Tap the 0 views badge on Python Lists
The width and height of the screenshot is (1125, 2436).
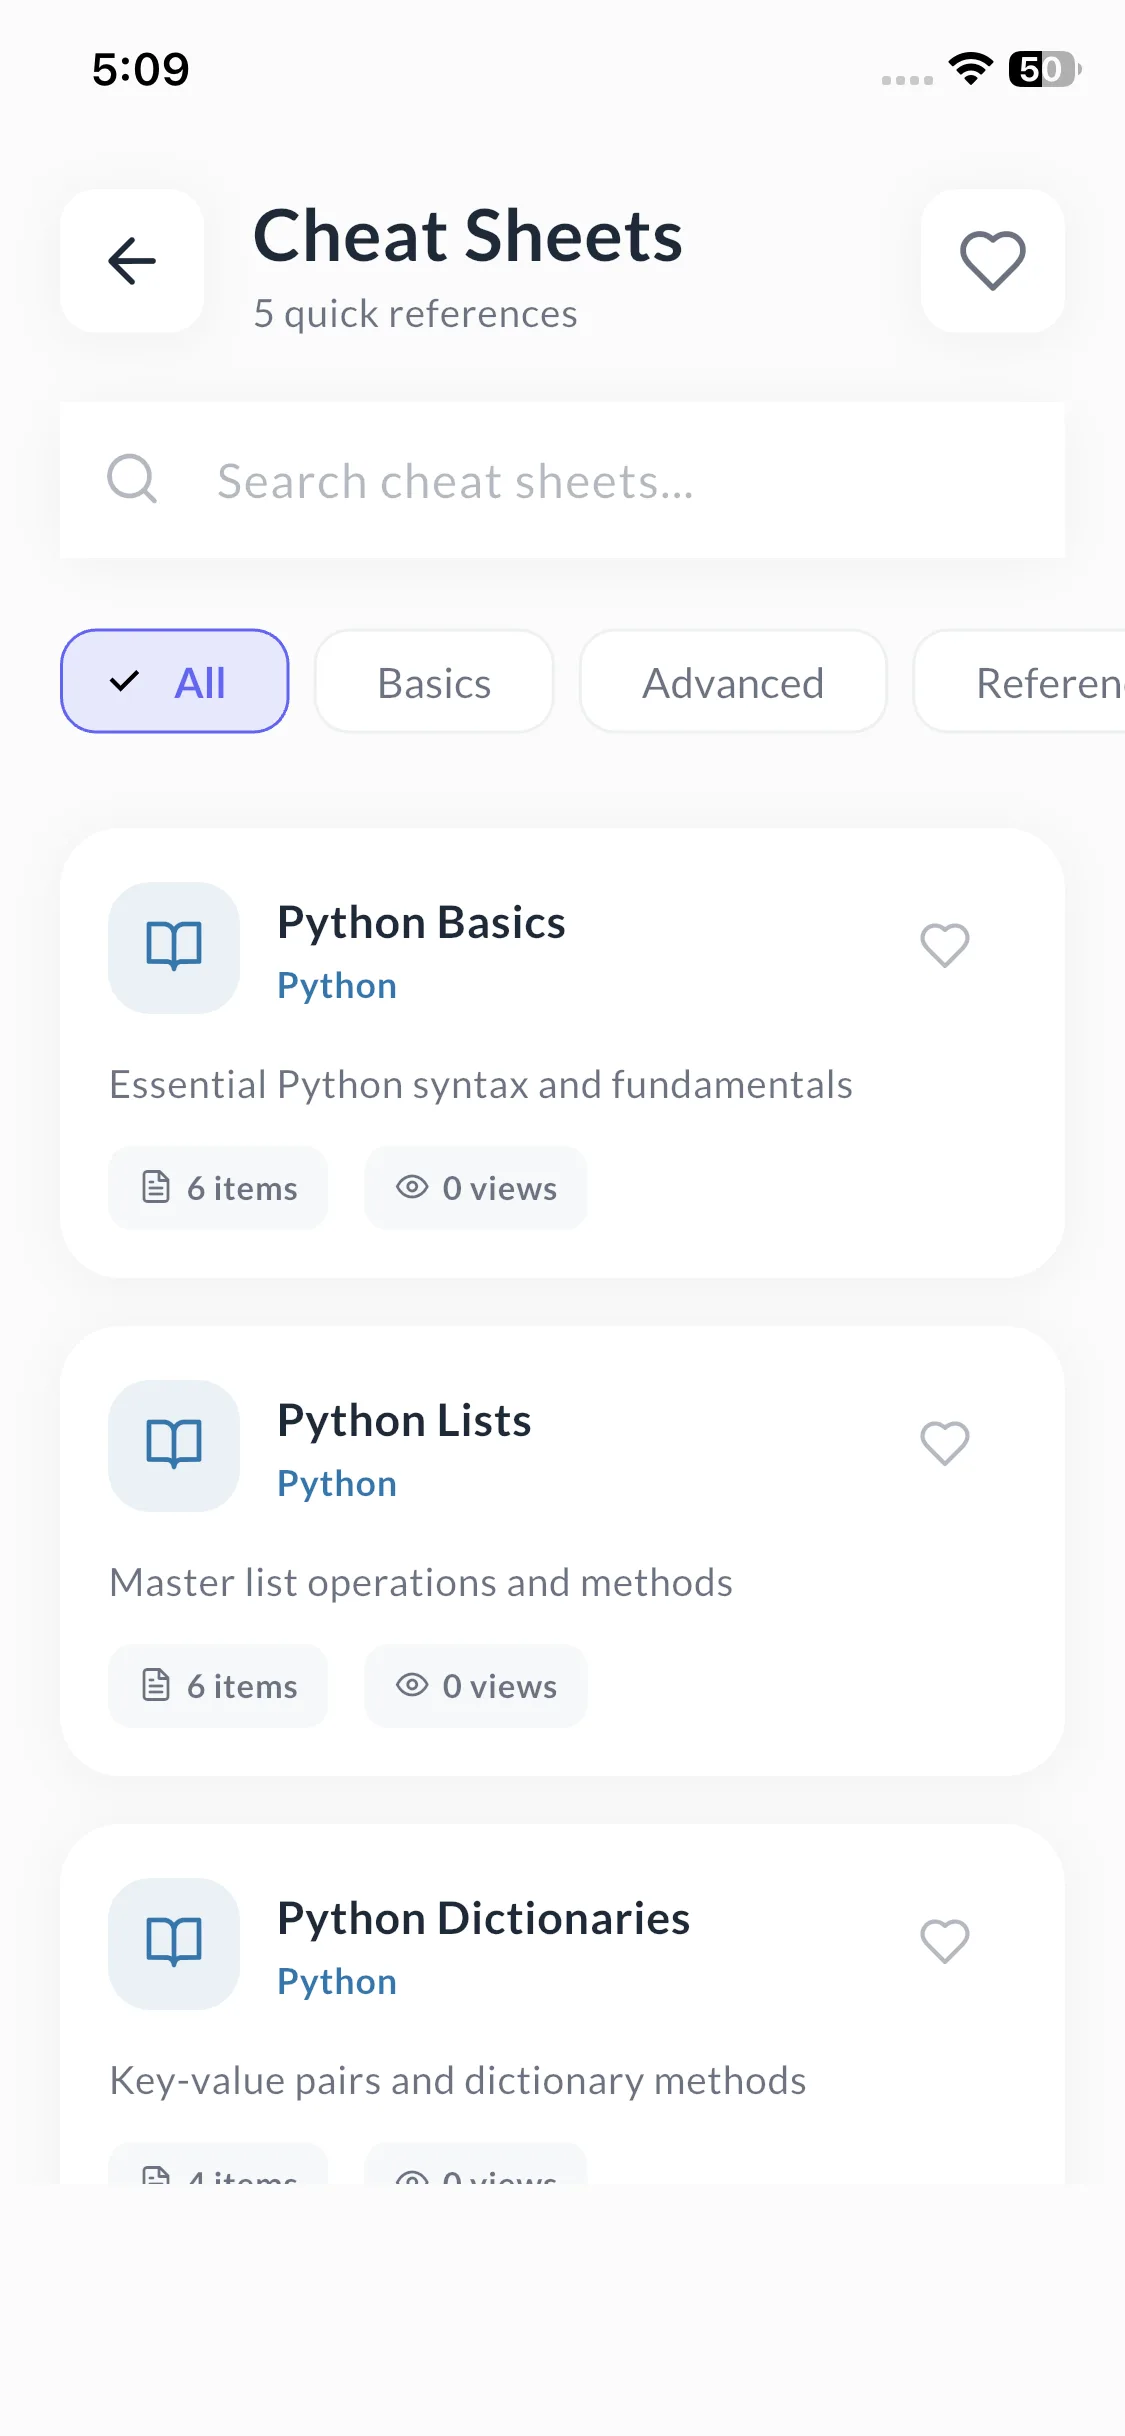[x=476, y=1686]
